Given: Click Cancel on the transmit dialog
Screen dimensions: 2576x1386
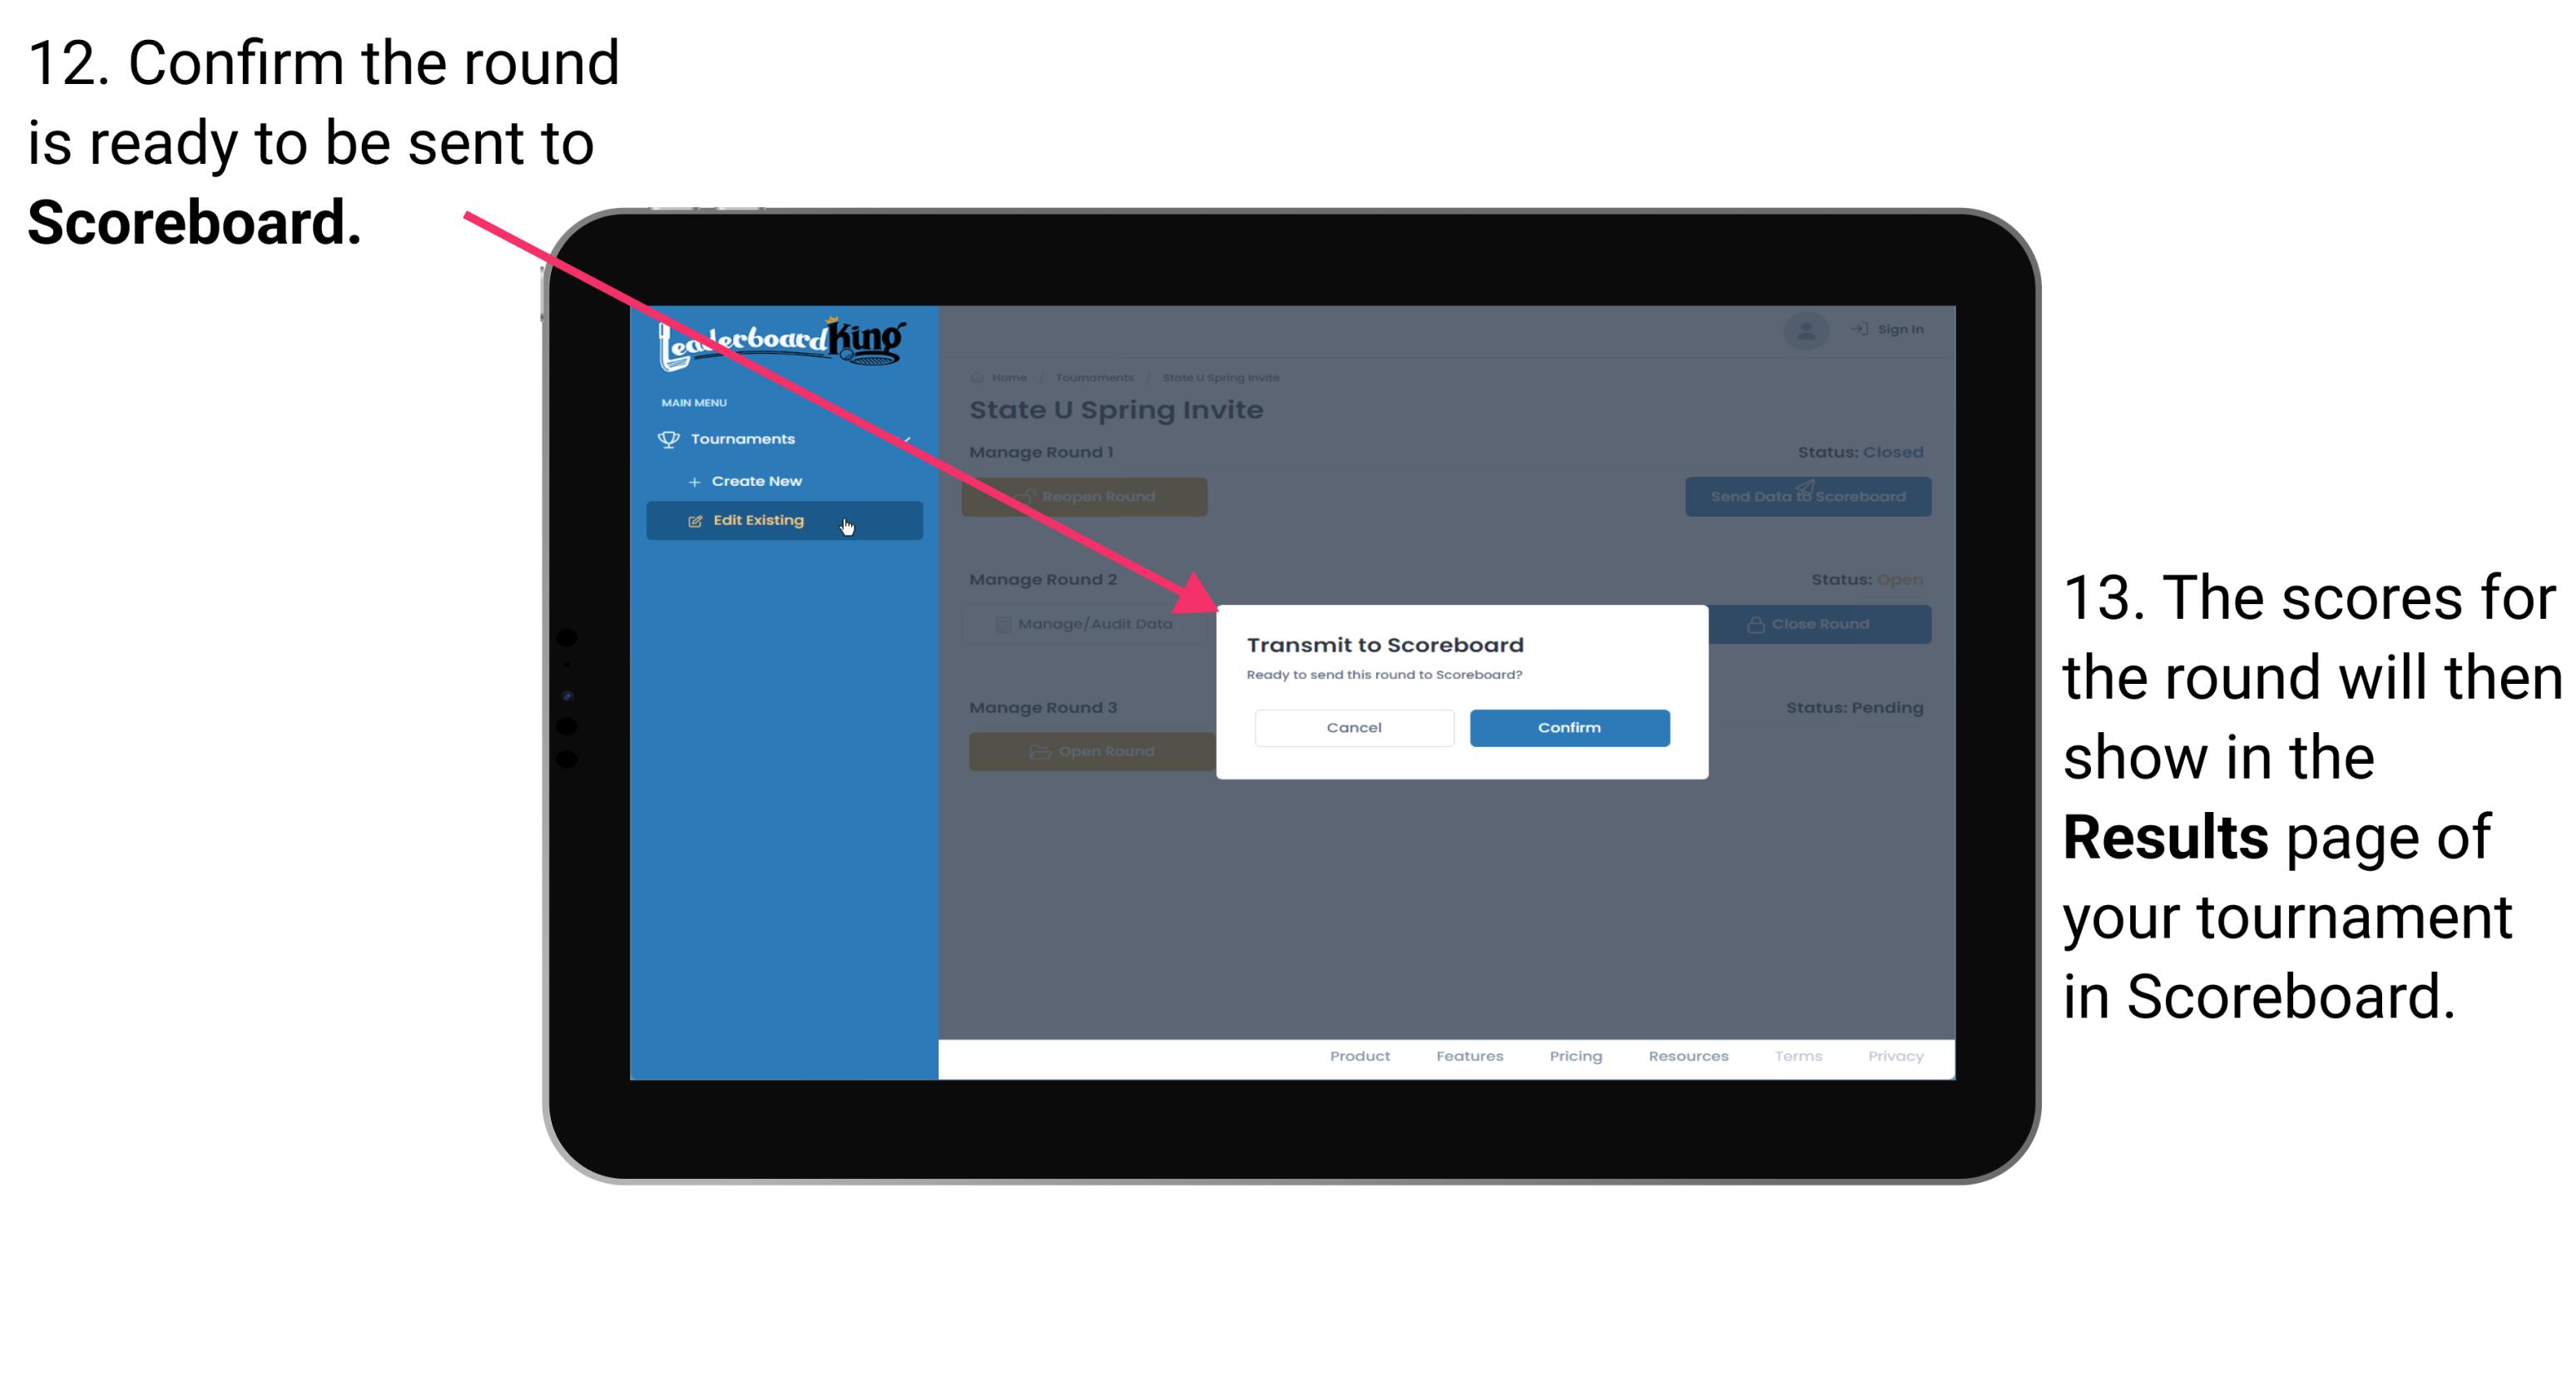Looking at the screenshot, I should coord(1354,727).
